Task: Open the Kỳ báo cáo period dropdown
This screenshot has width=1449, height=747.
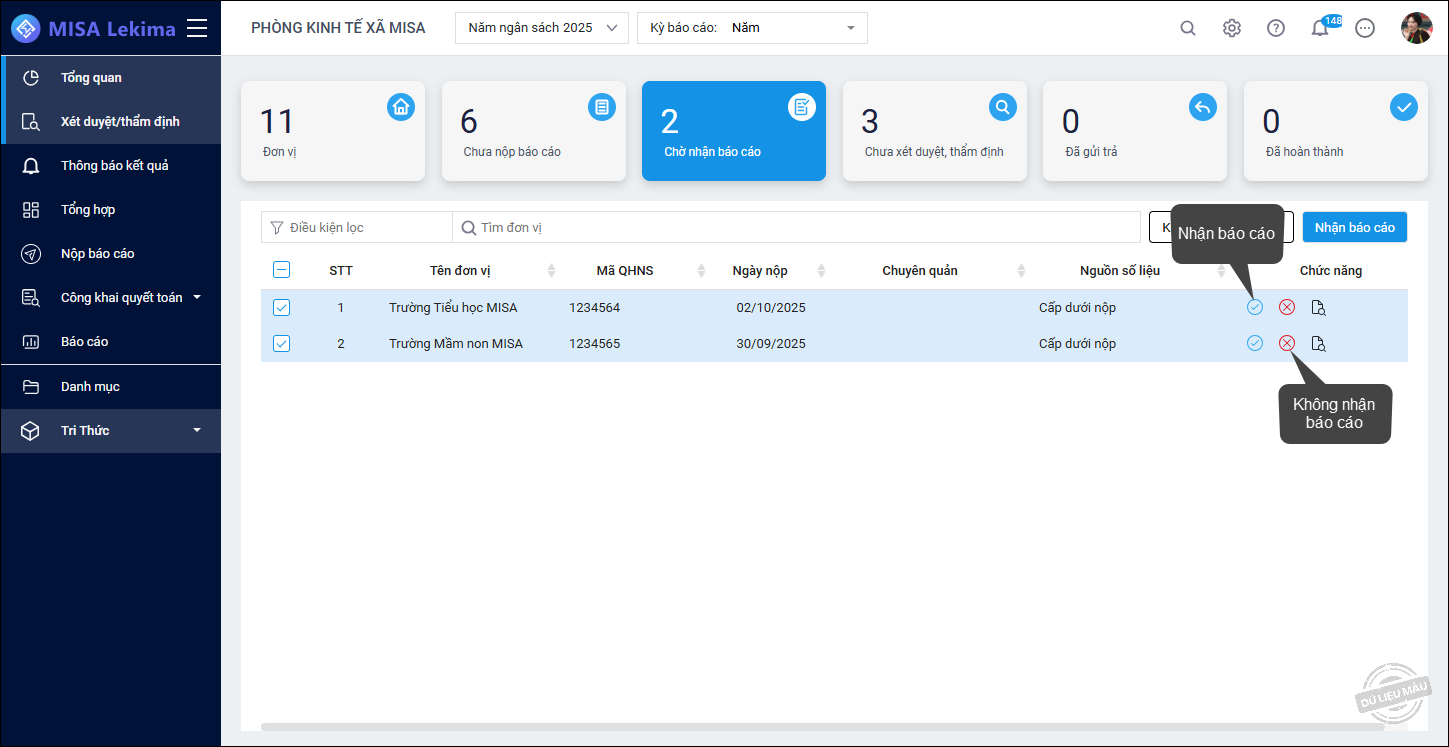Action: point(752,28)
